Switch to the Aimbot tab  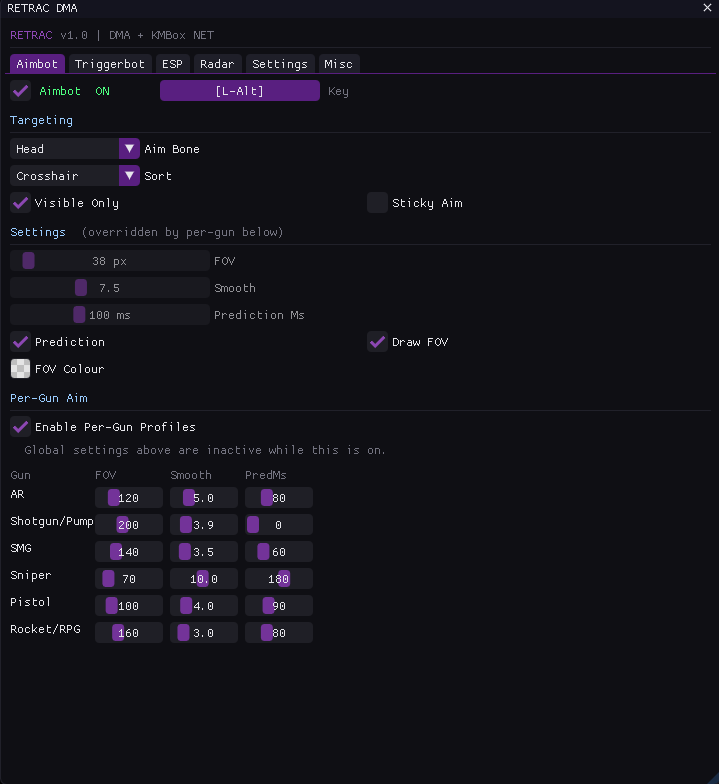37,64
